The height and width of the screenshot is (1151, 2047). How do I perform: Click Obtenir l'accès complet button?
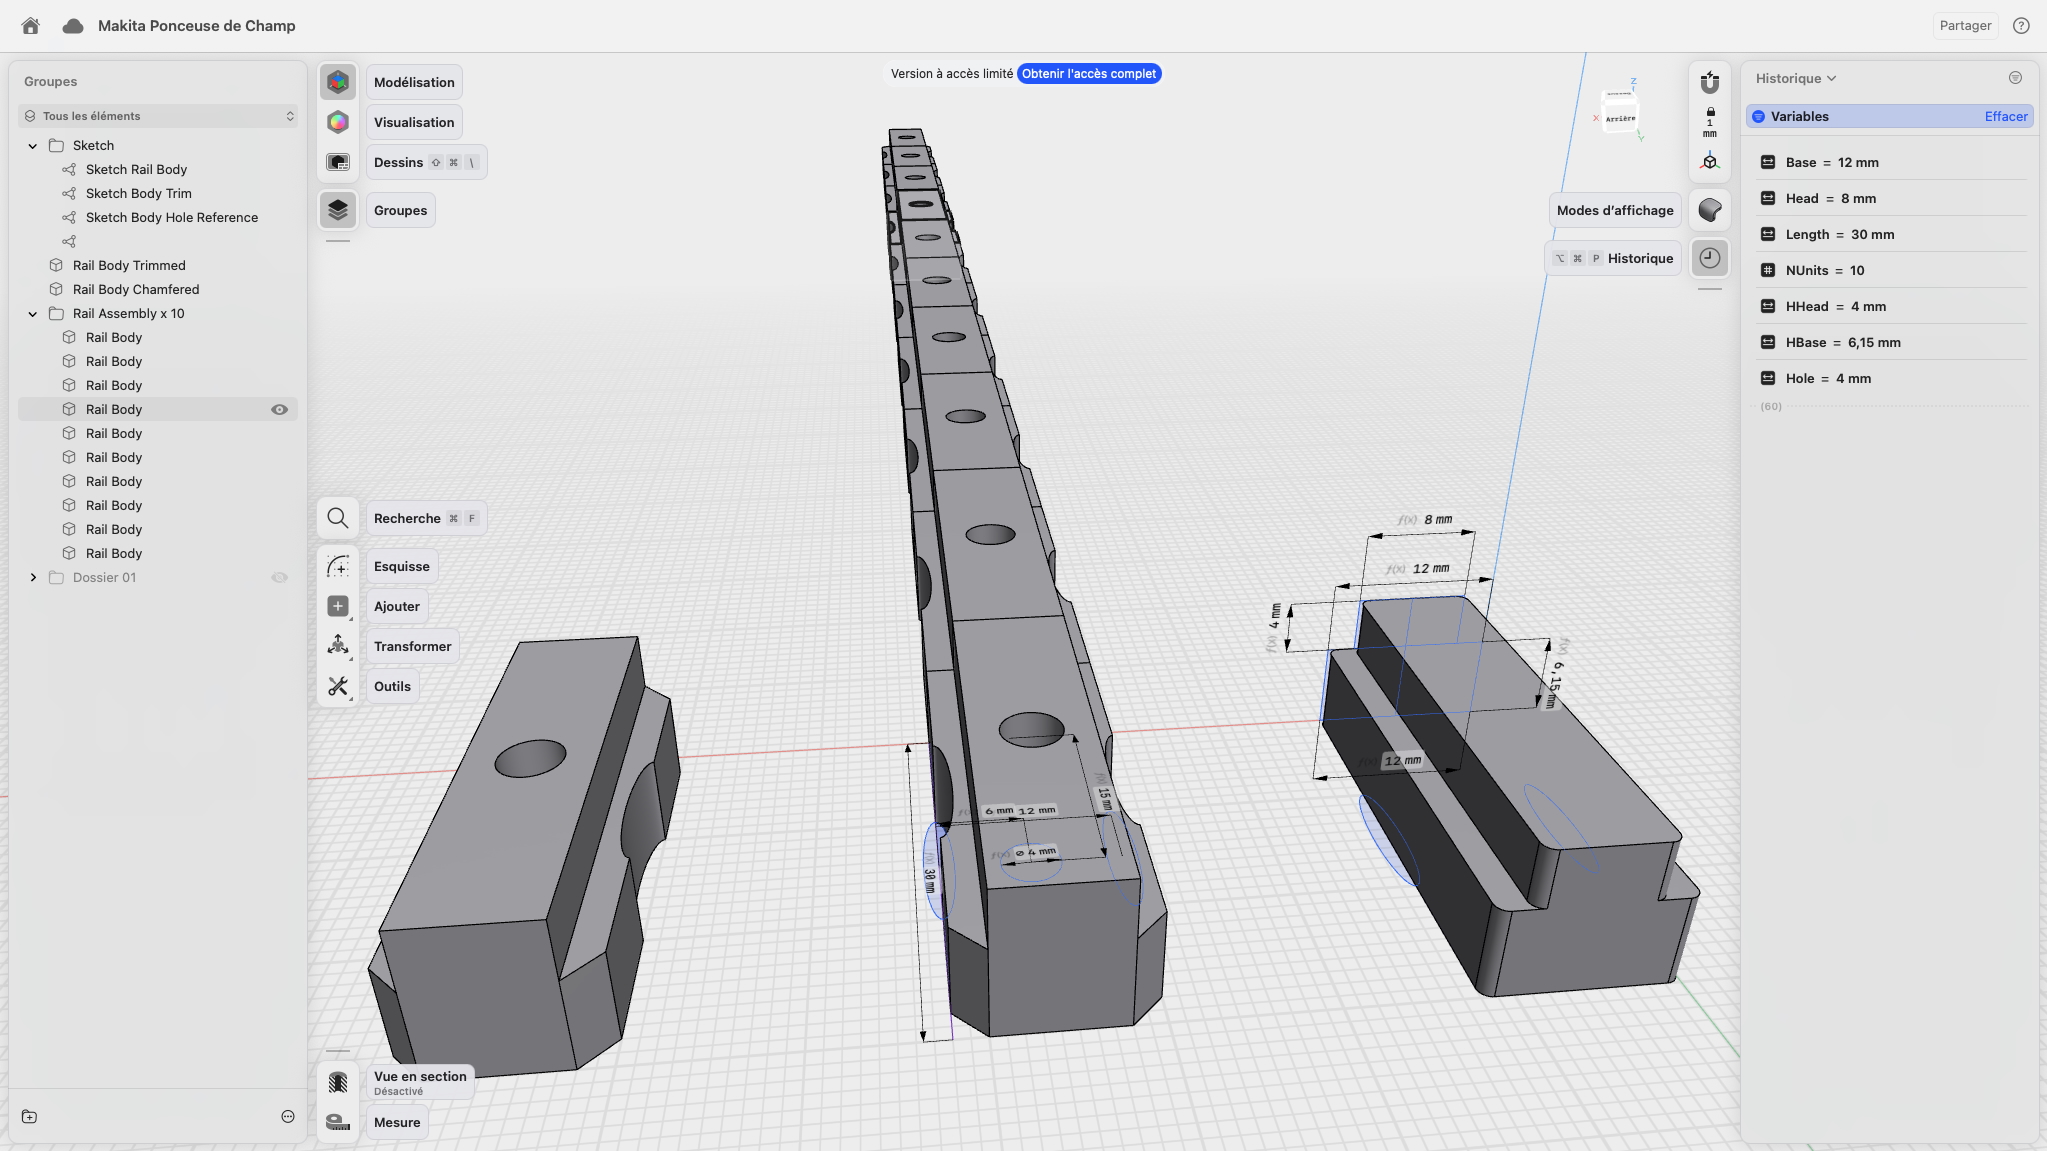coord(1089,74)
